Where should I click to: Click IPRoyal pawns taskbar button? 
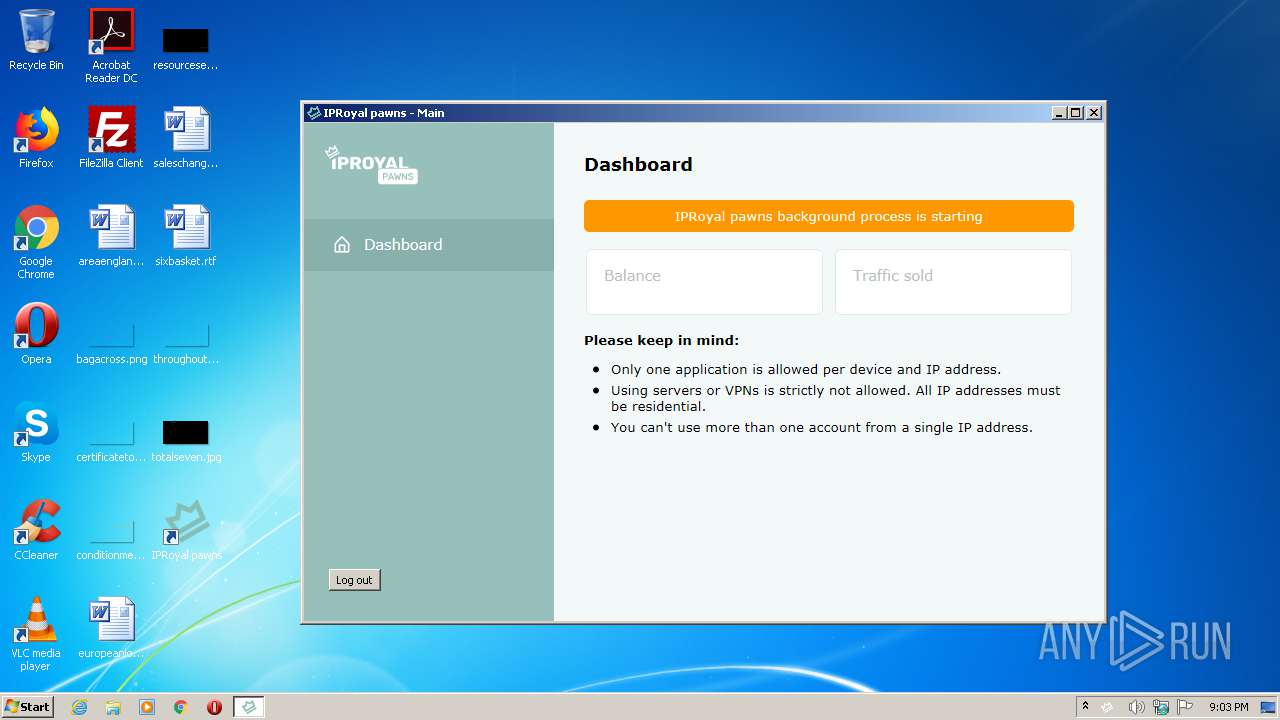(249, 707)
